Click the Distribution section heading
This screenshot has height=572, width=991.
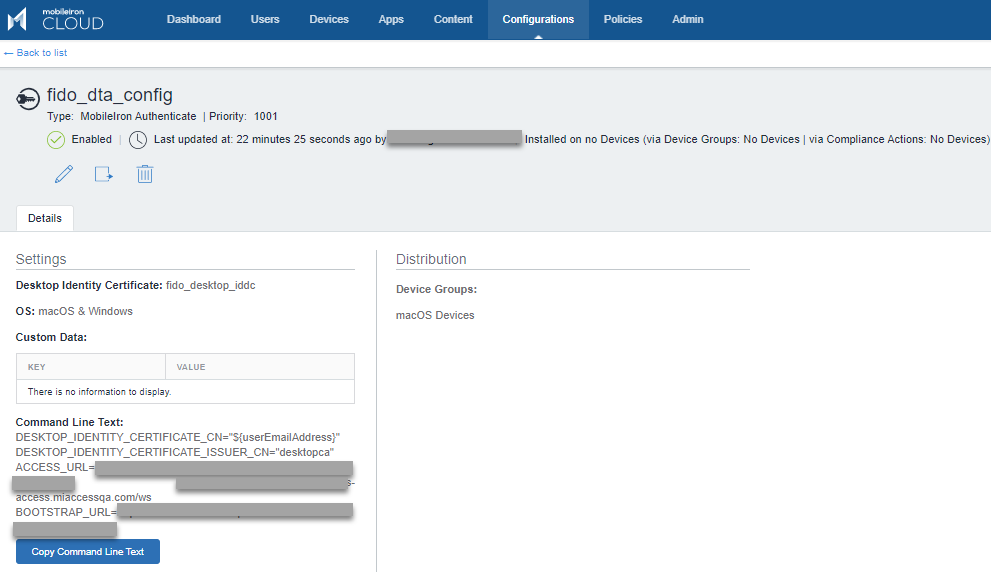(x=431, y=259)
